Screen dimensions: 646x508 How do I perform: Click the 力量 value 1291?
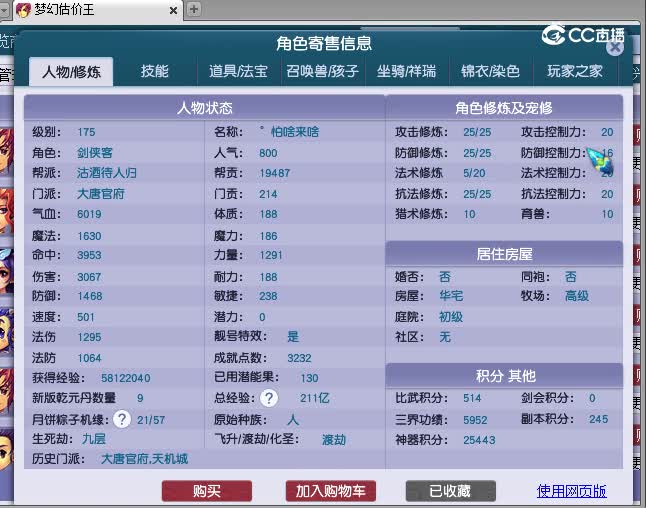pos(271,255)
